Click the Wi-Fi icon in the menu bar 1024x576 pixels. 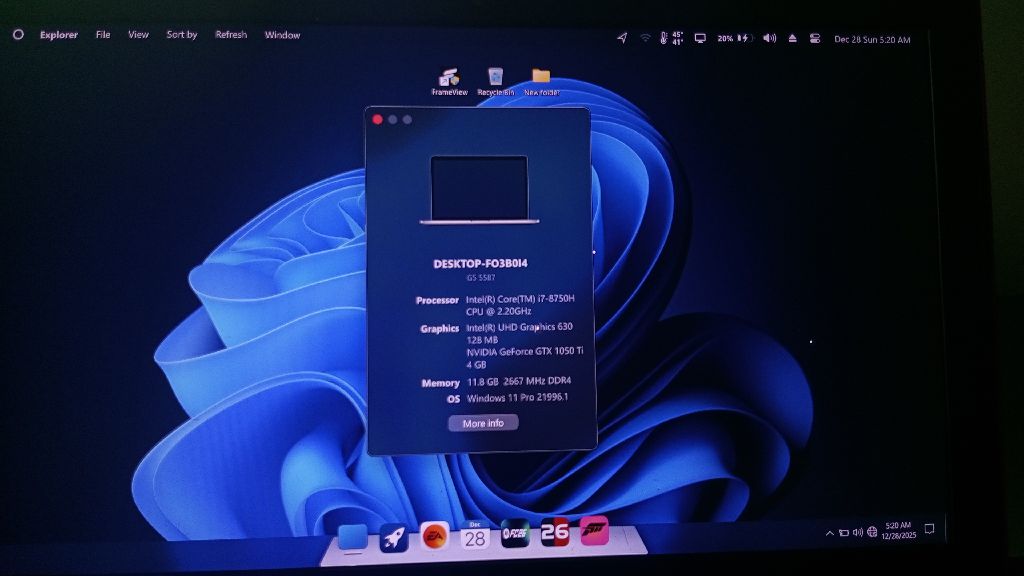click(x=643, y=36)
